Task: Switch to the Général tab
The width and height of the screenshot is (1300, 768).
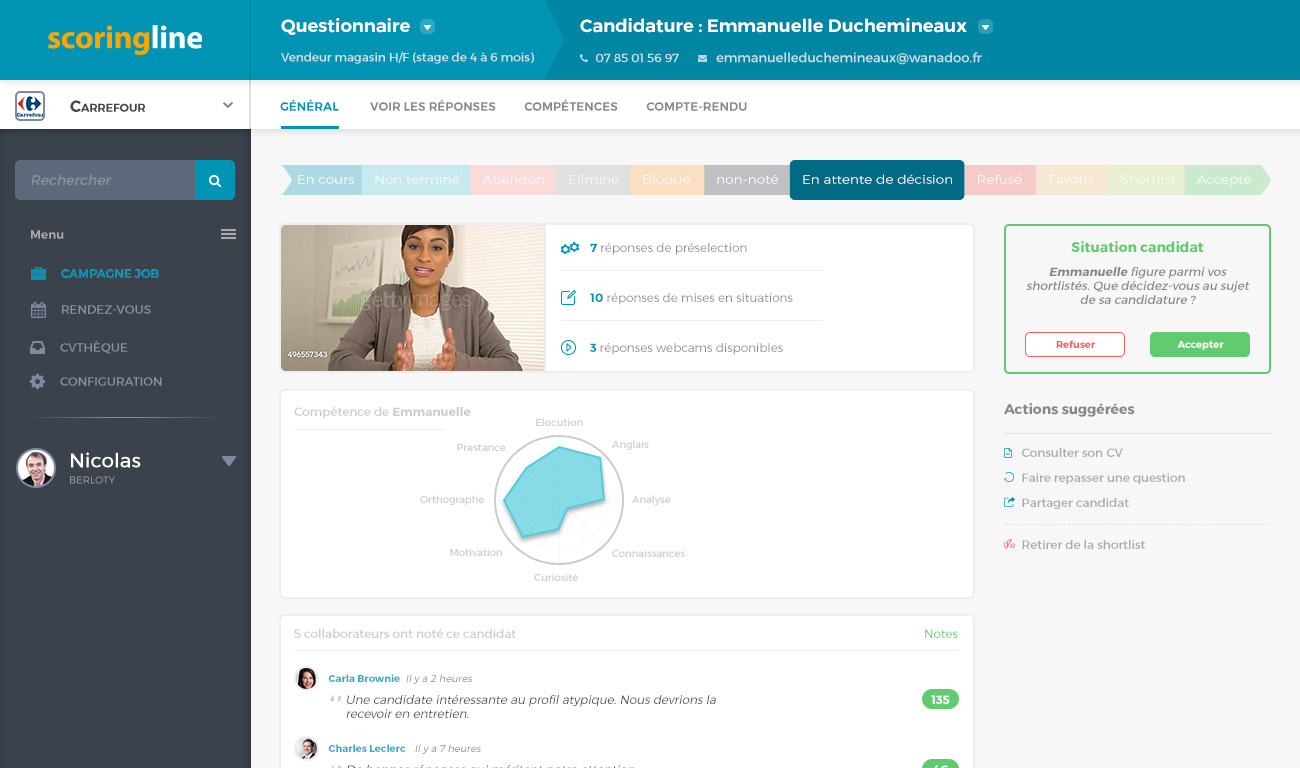Action: coord(310,106)
